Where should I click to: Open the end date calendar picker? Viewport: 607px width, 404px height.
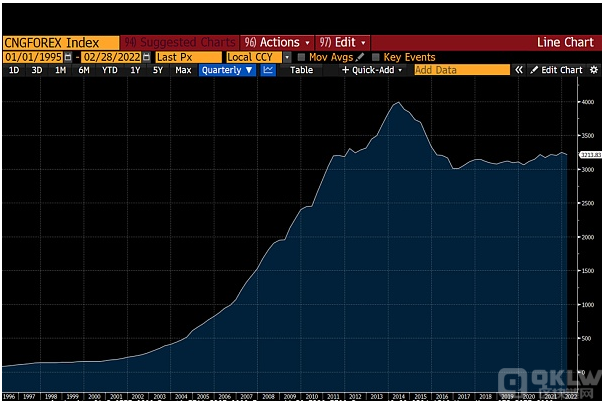coord(145,58)
